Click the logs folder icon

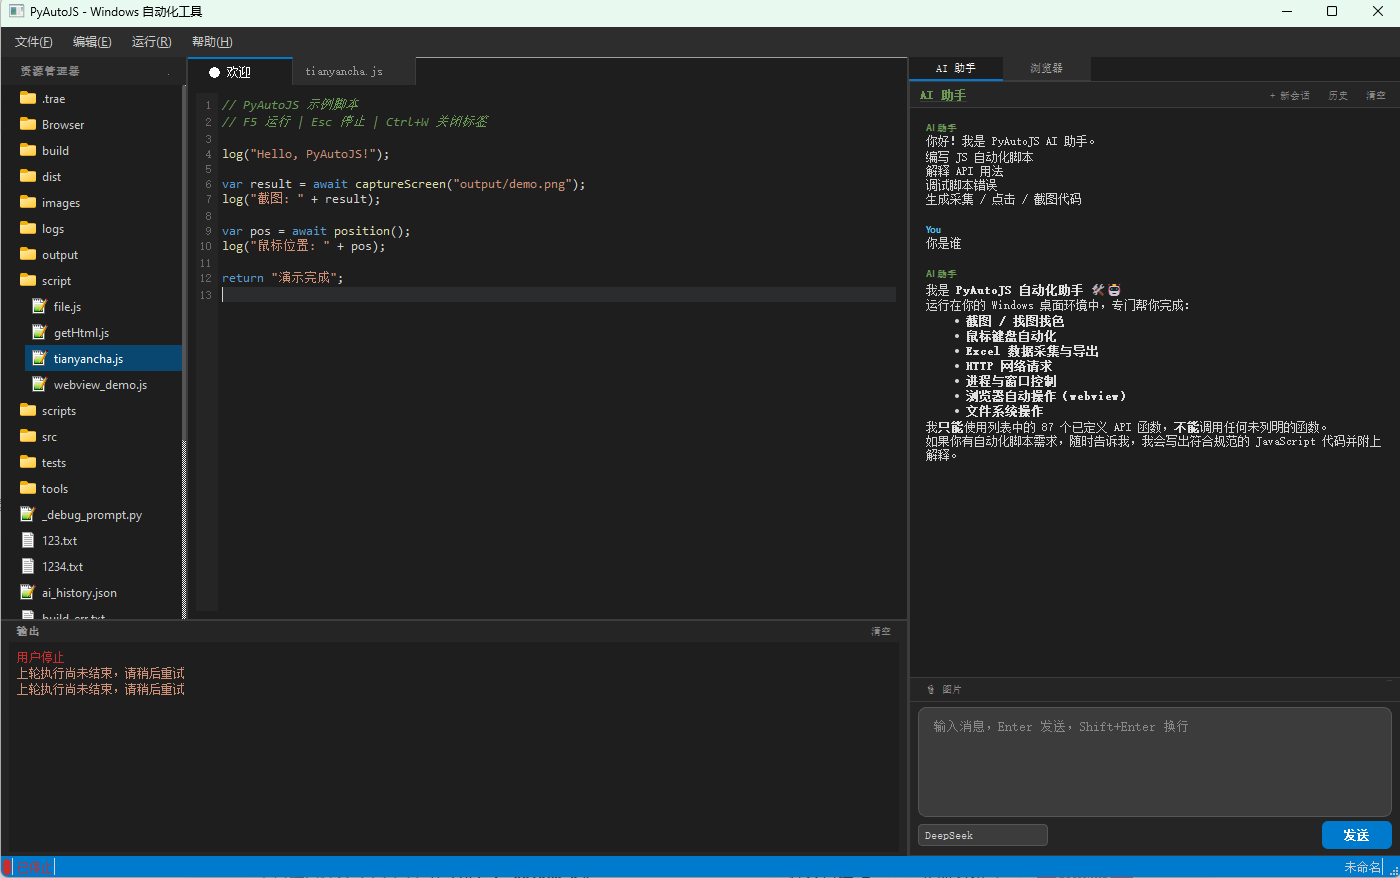coord(28,228)
